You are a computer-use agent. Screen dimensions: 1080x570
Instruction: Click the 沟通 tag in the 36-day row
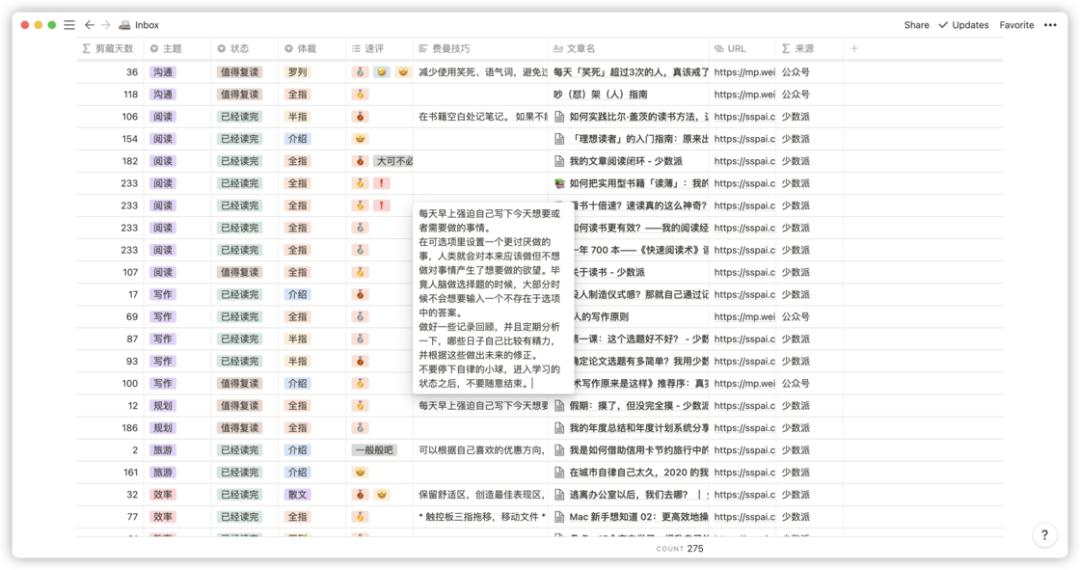163,72
